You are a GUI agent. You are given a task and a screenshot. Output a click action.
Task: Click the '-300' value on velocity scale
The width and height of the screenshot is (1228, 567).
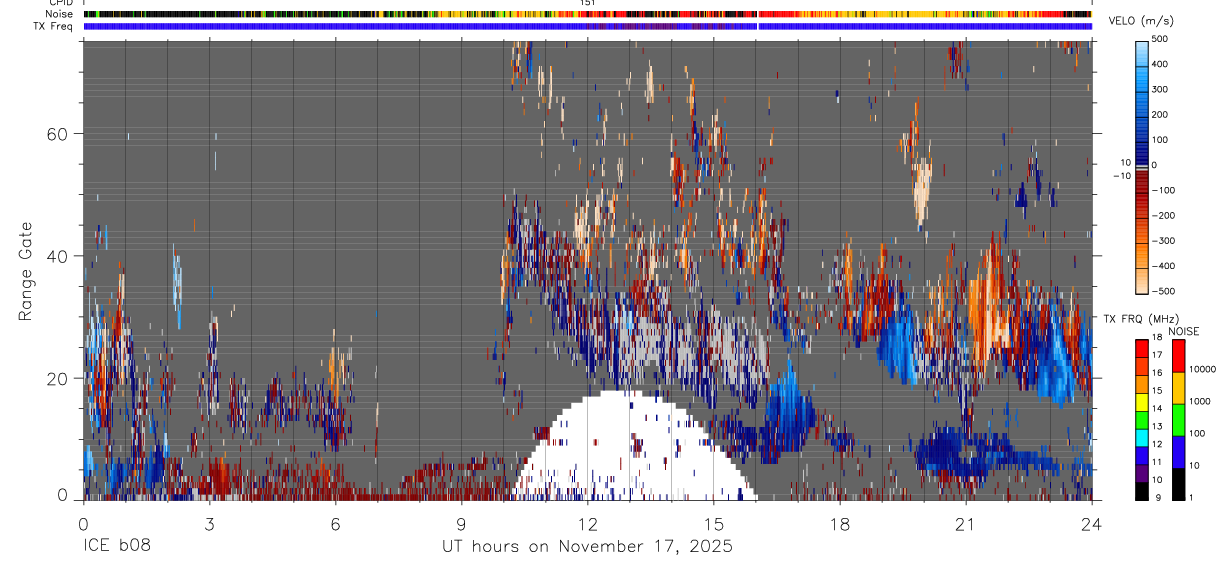tap(1165, 241)
